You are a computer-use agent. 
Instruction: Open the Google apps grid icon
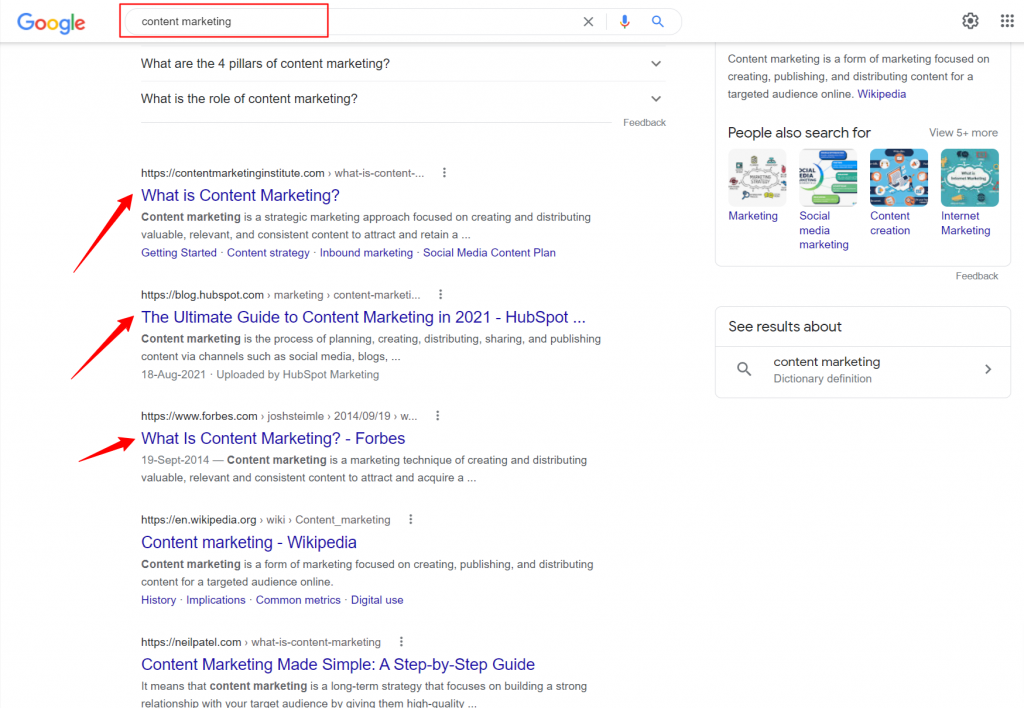point(1007,21)
